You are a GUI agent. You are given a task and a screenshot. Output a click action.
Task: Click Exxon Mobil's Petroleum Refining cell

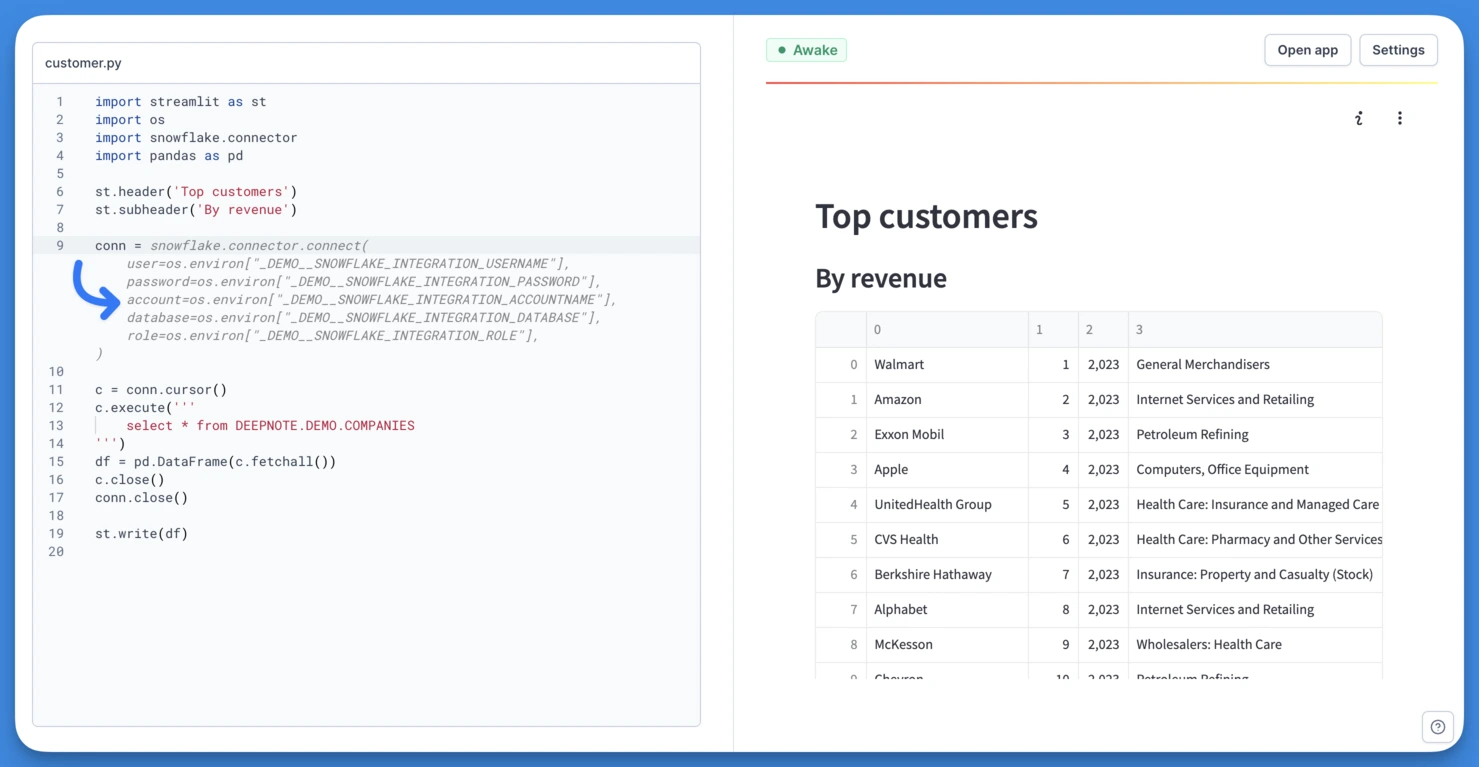1255,434
